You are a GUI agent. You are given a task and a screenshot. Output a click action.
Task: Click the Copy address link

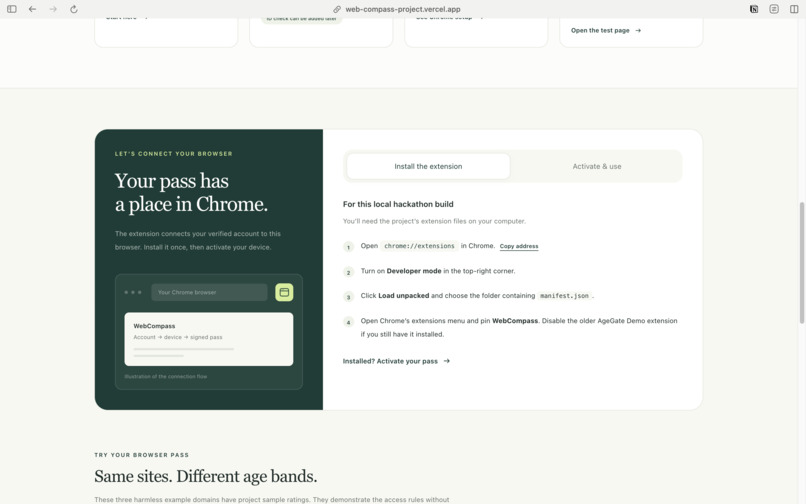pos(519,246)
